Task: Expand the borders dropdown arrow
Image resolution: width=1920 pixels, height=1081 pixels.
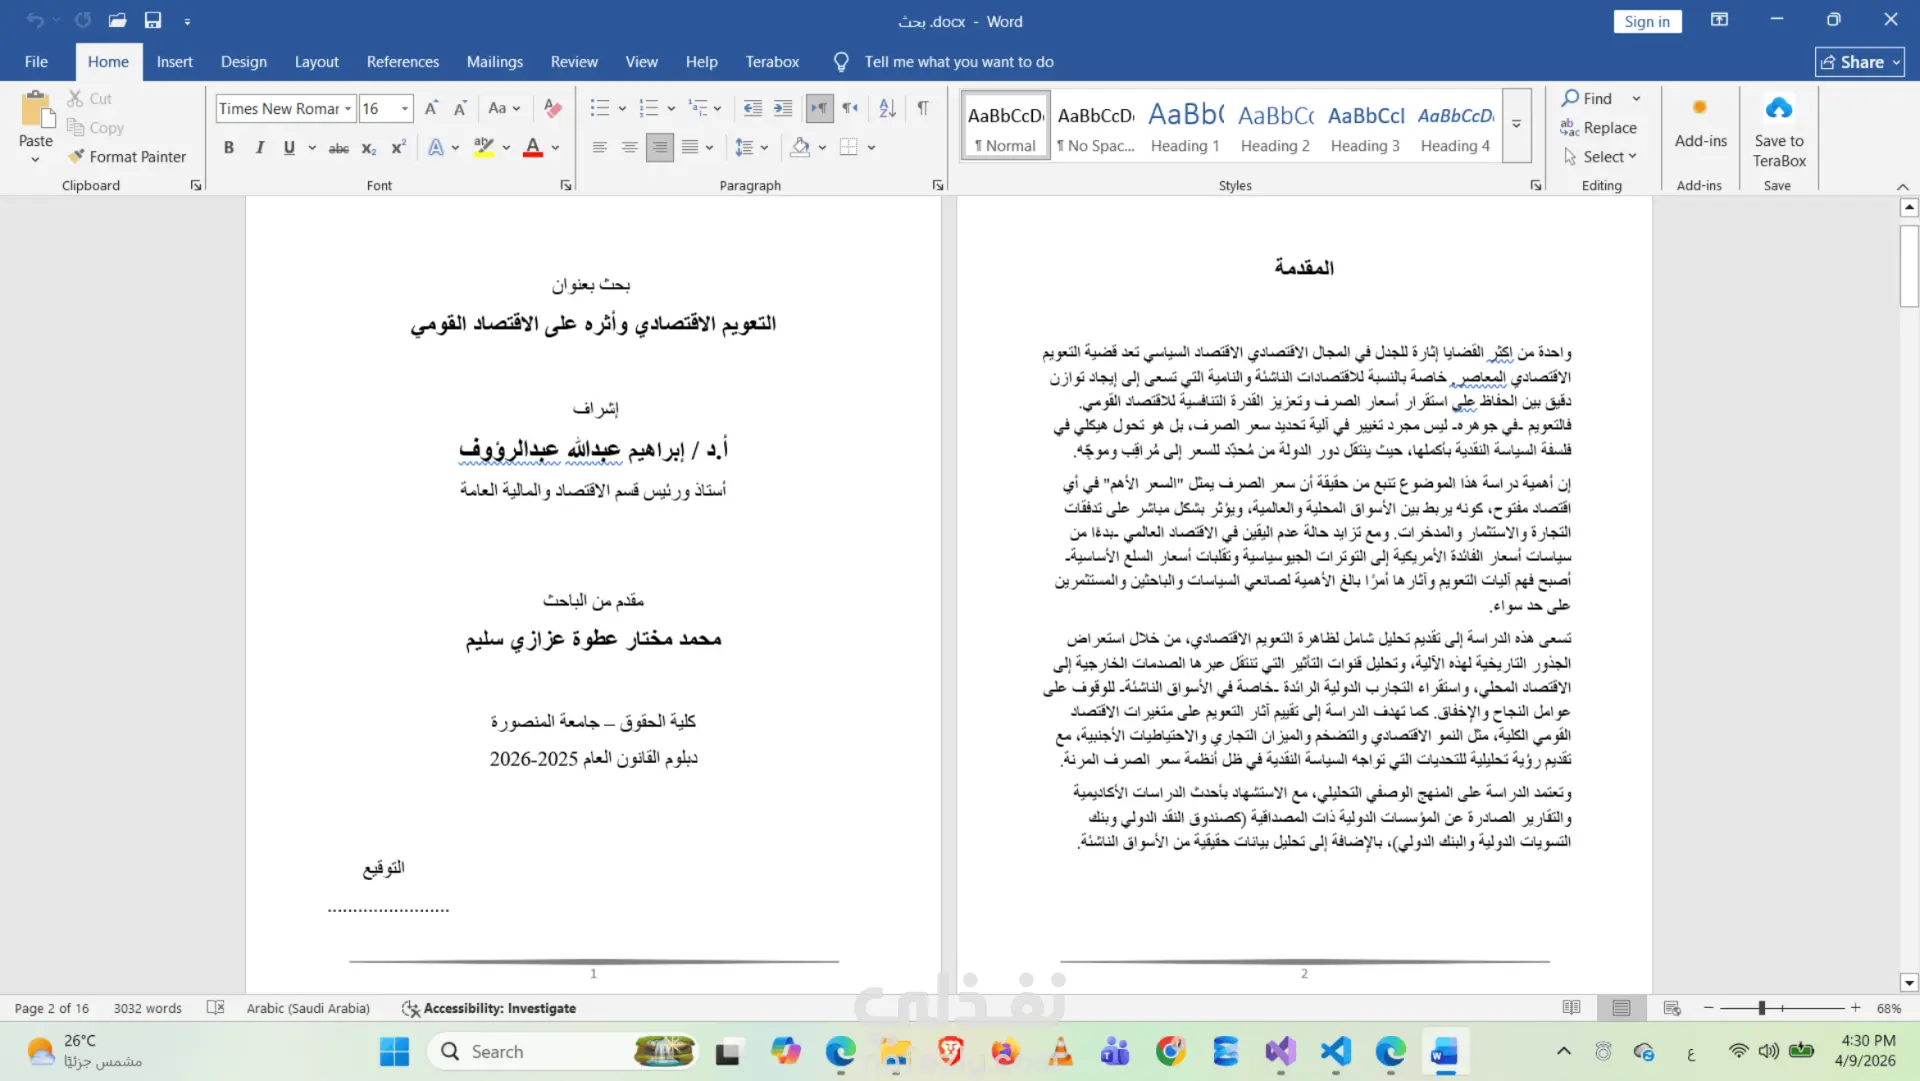Action: click(872, 148)
